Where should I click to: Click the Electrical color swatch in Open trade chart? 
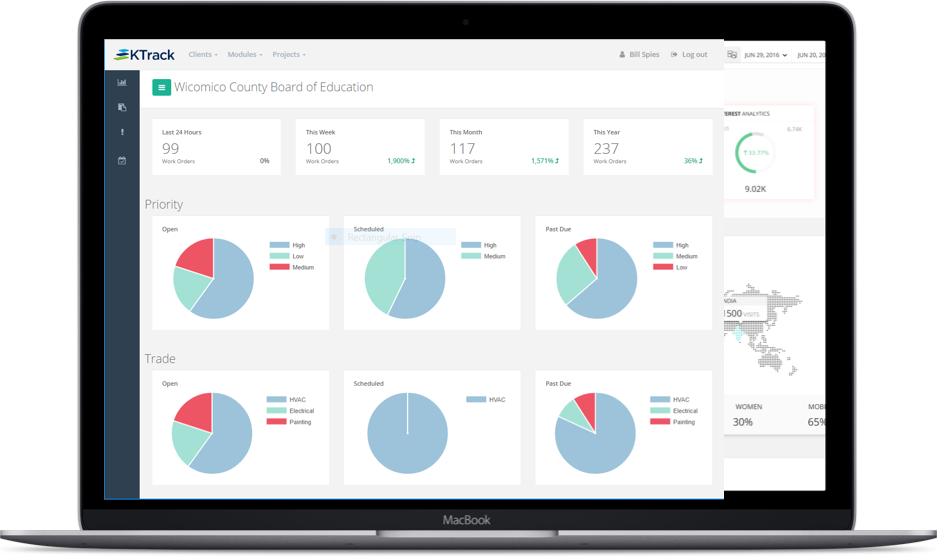(276, 410)
